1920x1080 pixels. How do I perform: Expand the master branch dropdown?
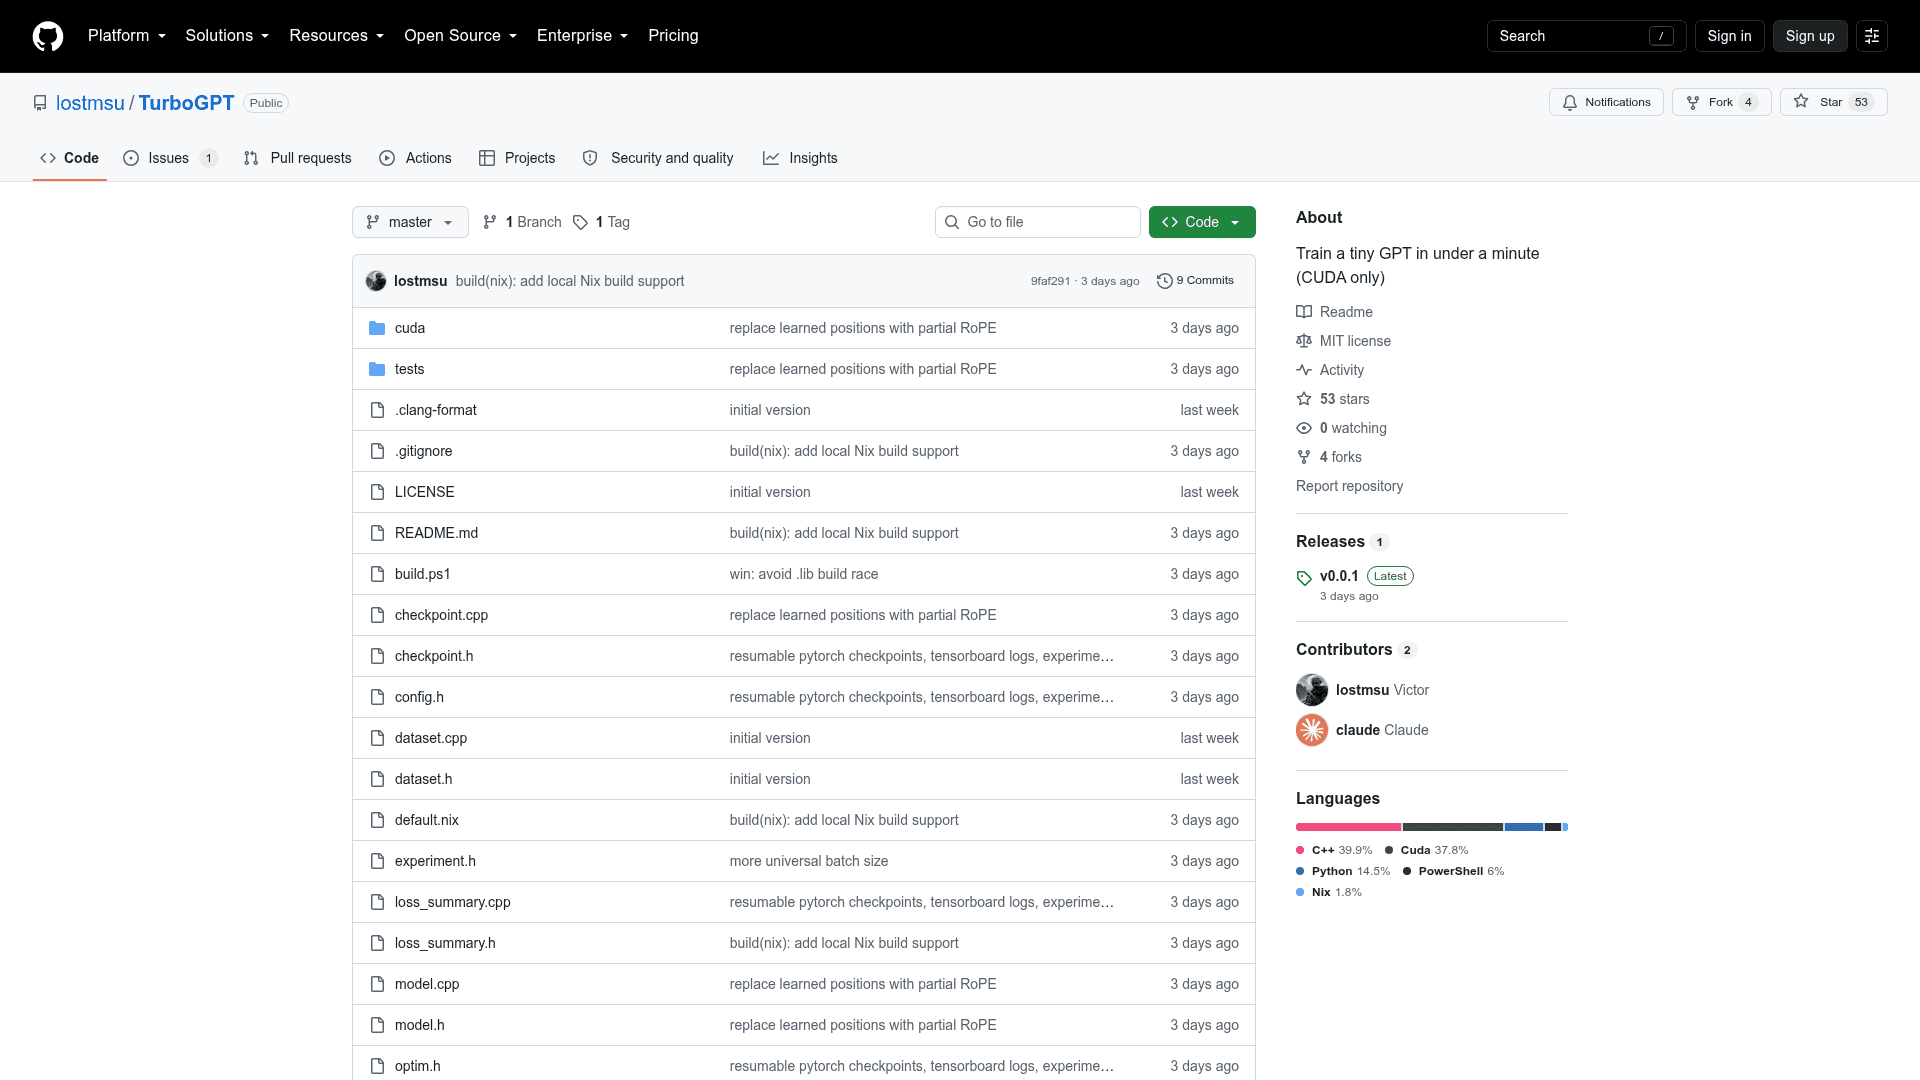coord(410,222)
